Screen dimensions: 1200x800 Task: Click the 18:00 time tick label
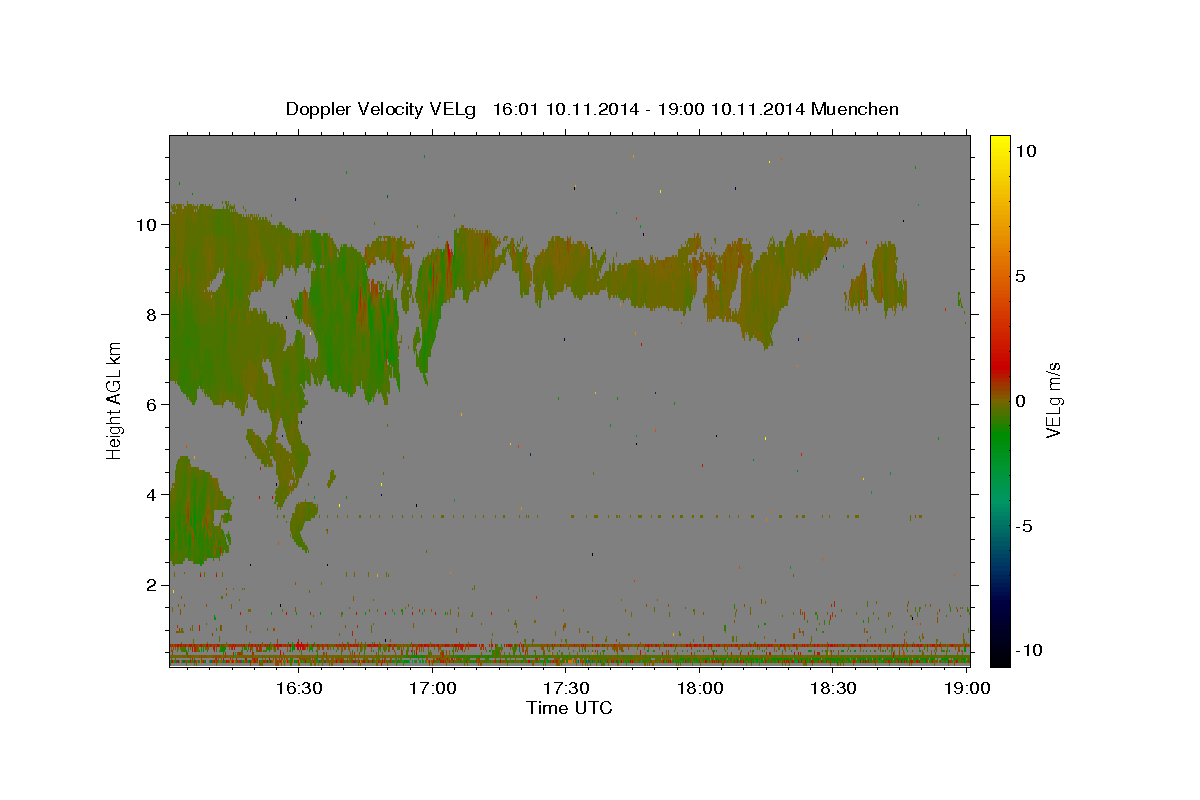click(x=700, y=689)
